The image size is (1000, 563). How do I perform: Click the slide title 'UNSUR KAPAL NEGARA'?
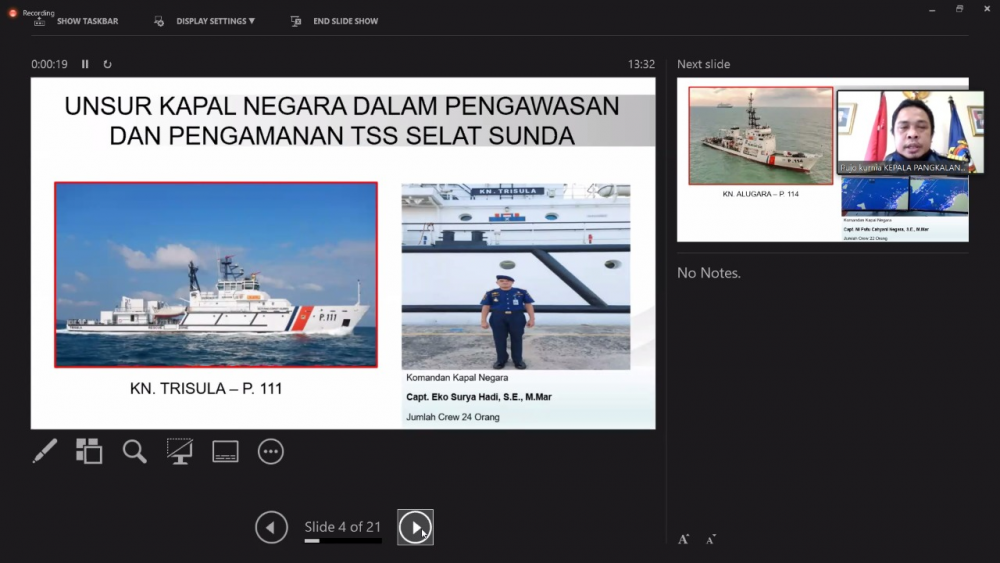coord(342,121)
